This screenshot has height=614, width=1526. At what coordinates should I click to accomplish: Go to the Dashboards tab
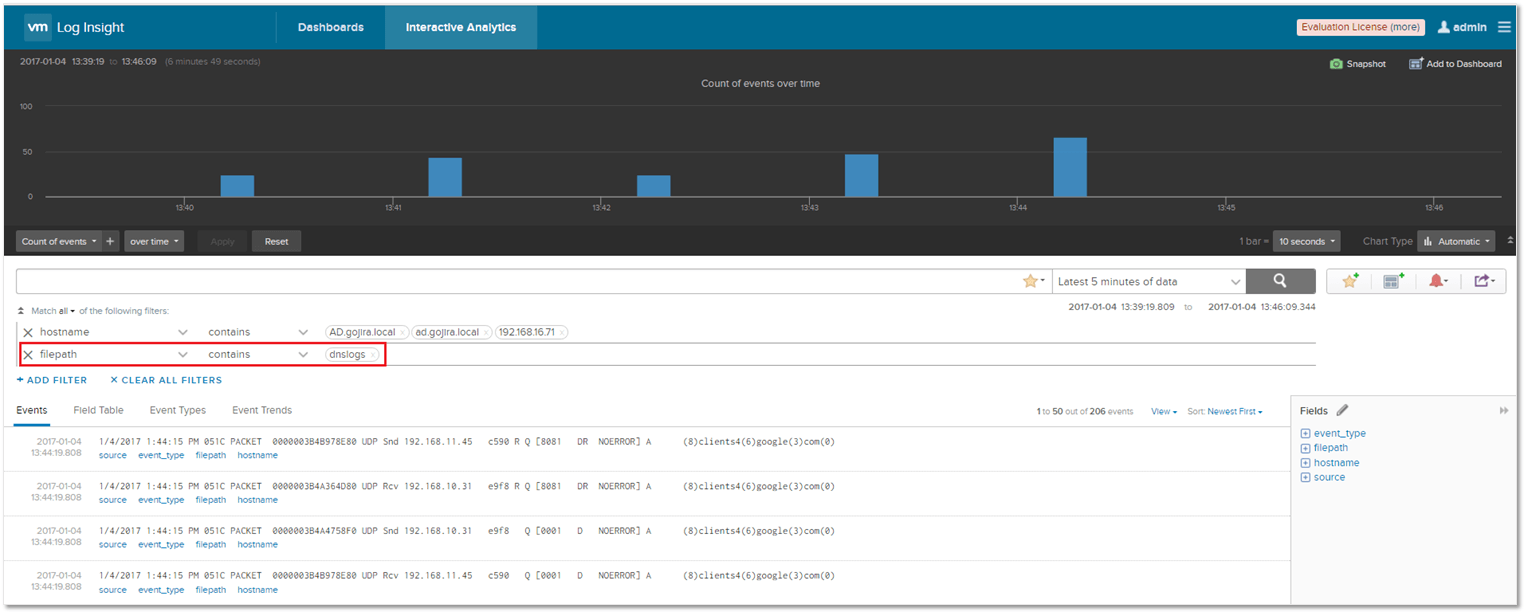331,27
